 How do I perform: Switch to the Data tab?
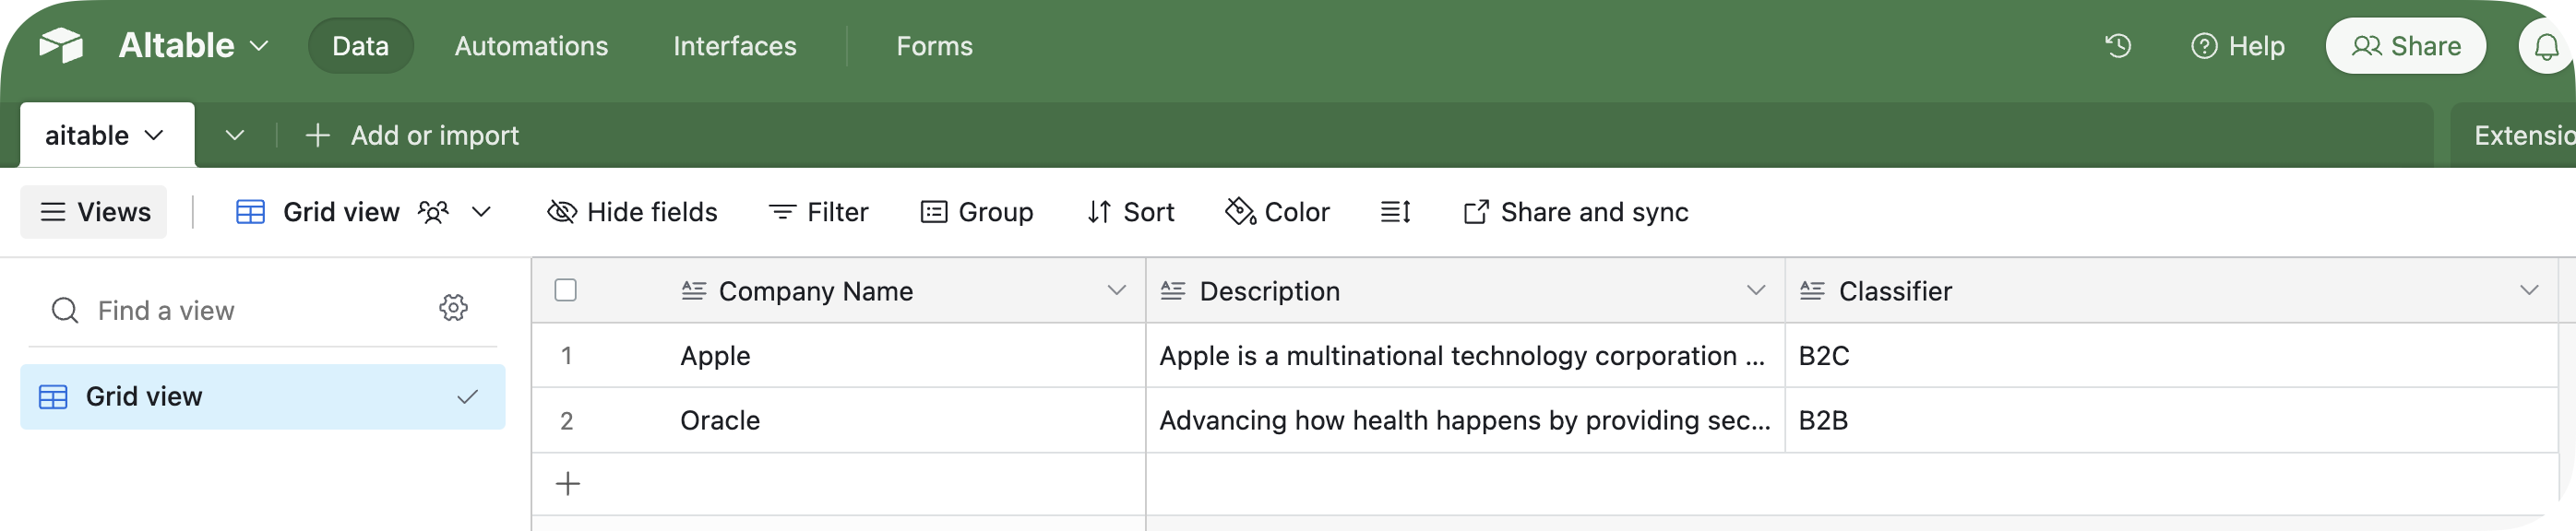point(360,46)
